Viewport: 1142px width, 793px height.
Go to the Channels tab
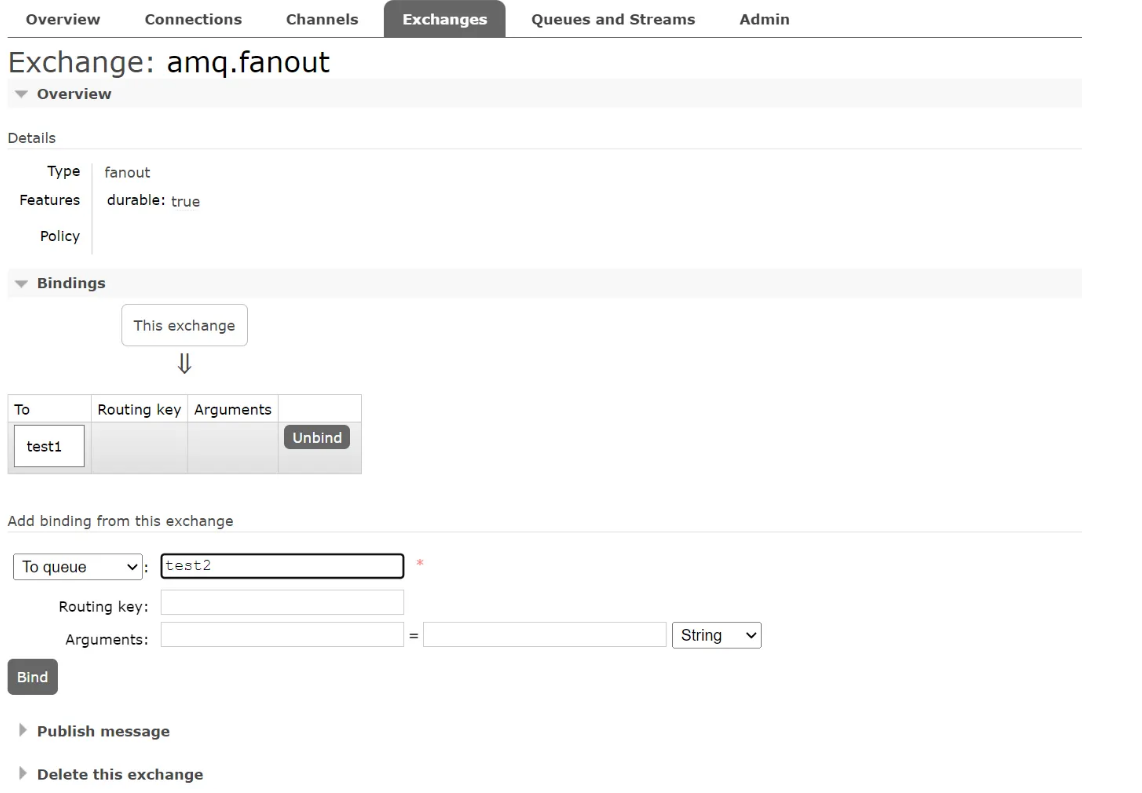321,19
